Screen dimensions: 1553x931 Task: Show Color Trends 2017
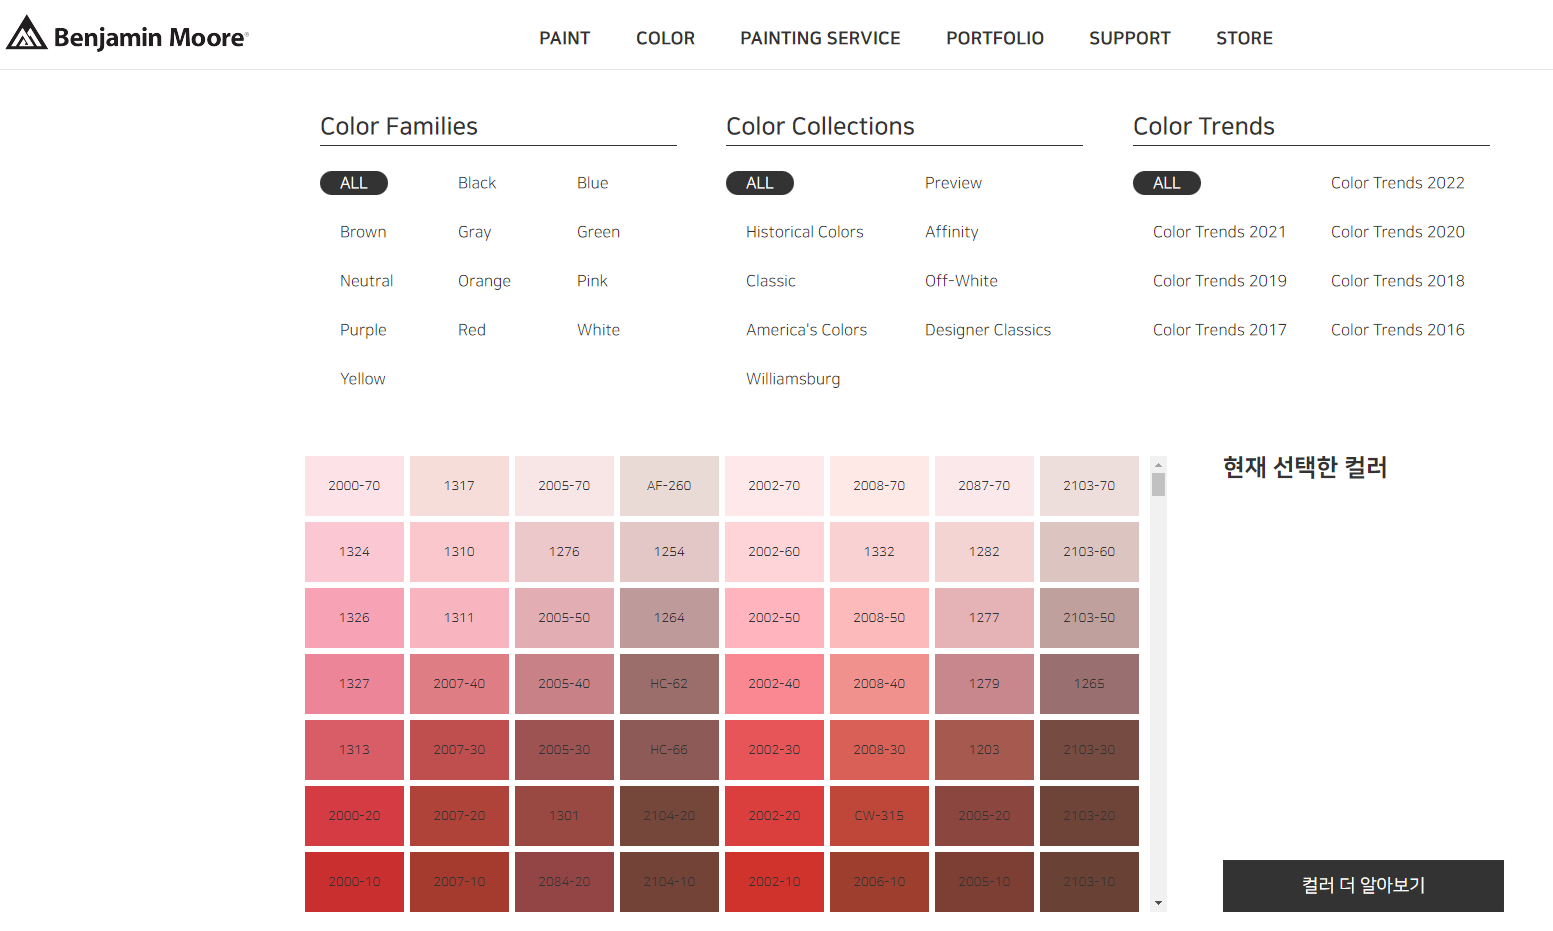pos(1220,330)
